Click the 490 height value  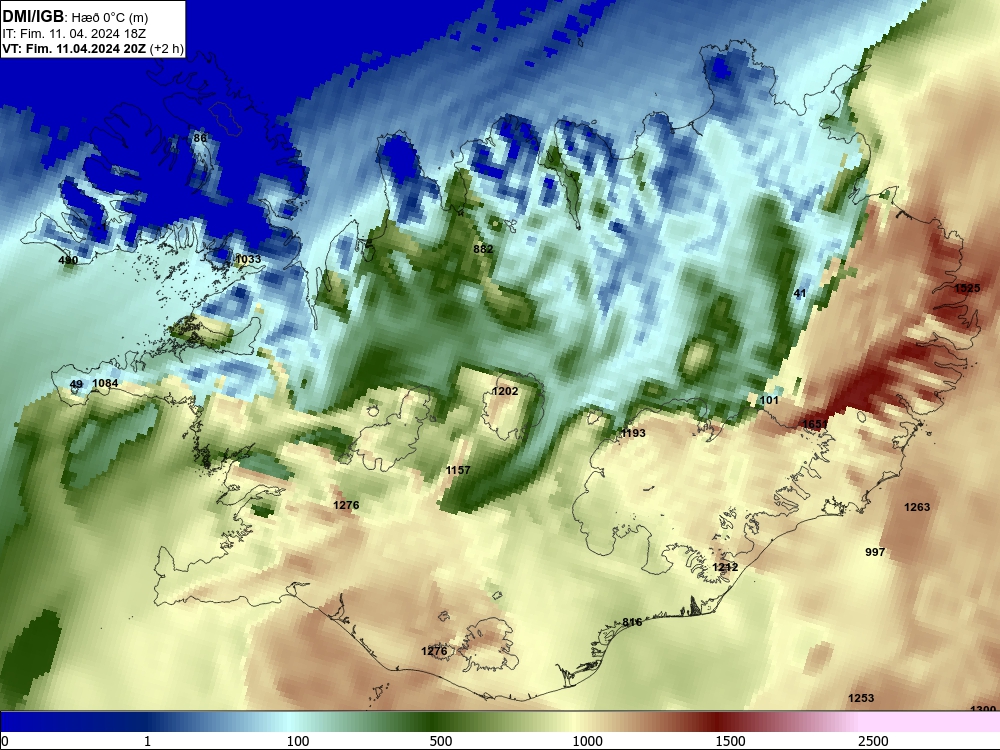pyautogui.click(x=68, y=260)
